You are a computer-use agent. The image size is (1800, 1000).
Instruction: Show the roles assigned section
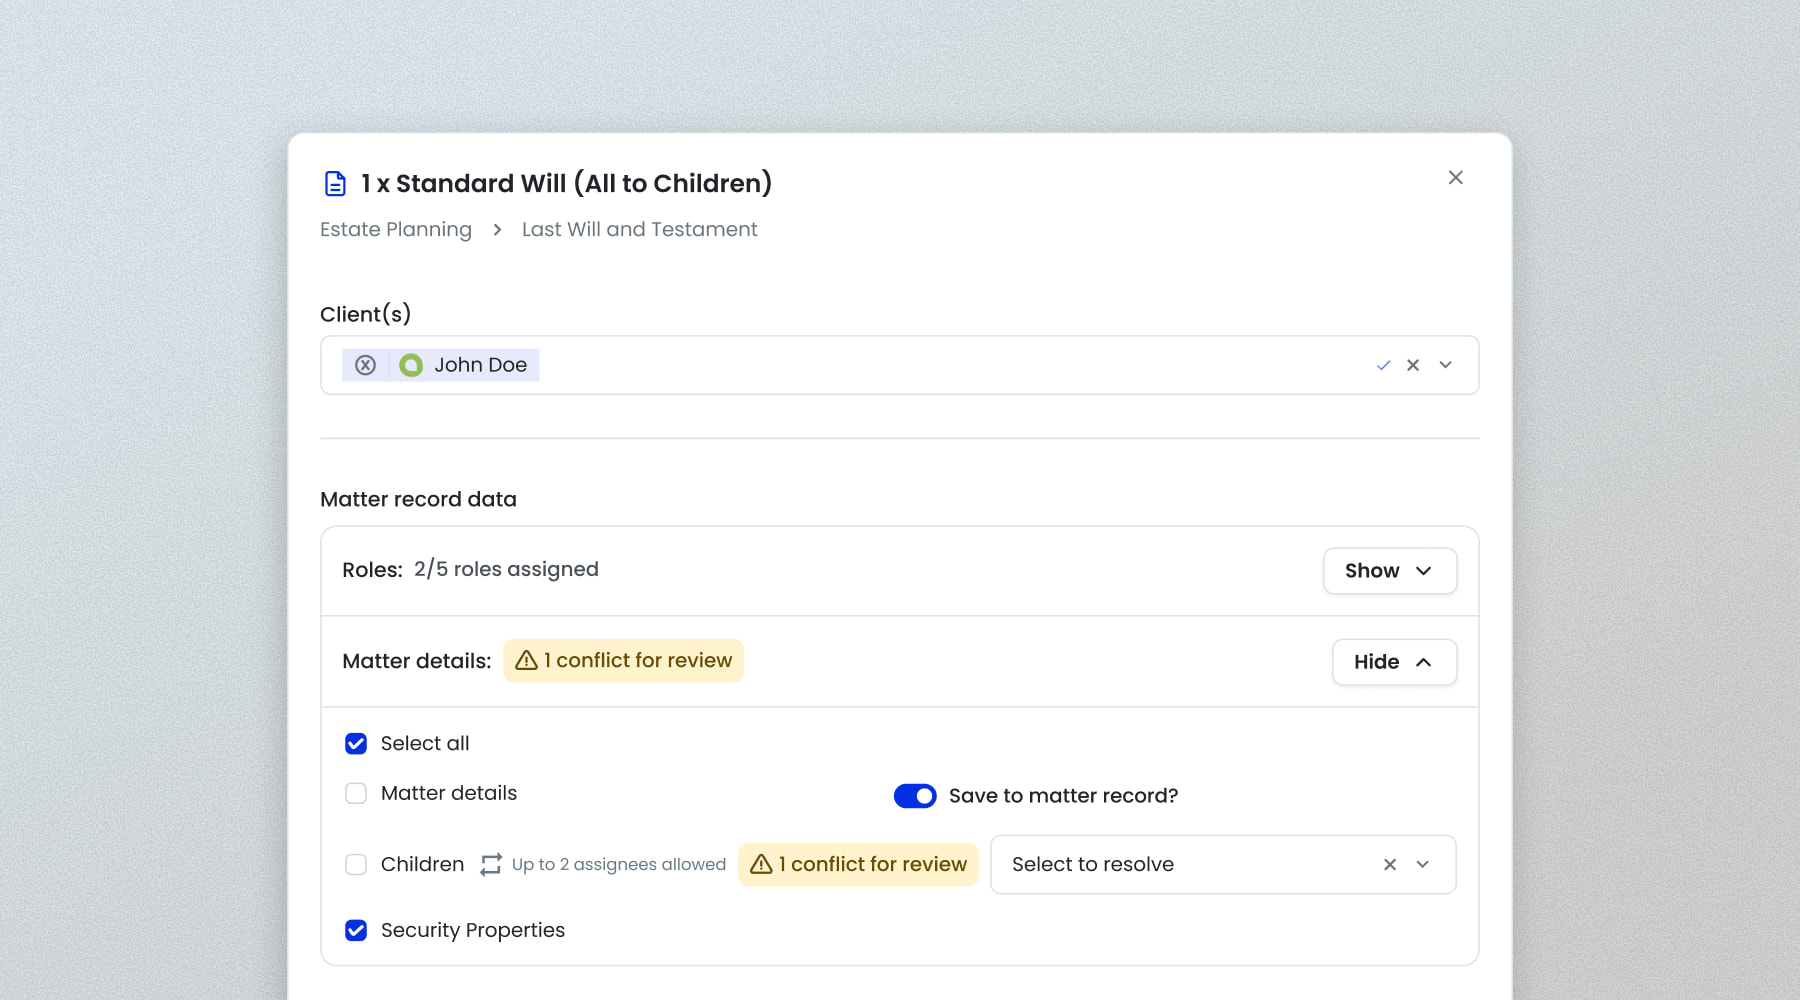[1389, 571]
